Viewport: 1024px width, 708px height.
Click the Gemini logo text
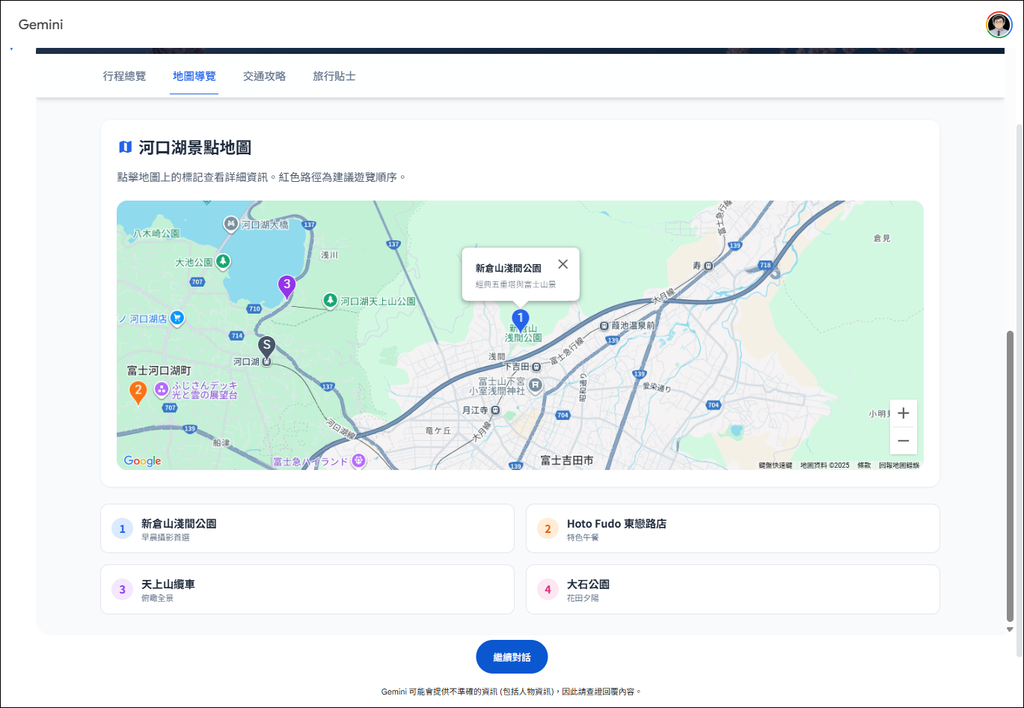40,25
